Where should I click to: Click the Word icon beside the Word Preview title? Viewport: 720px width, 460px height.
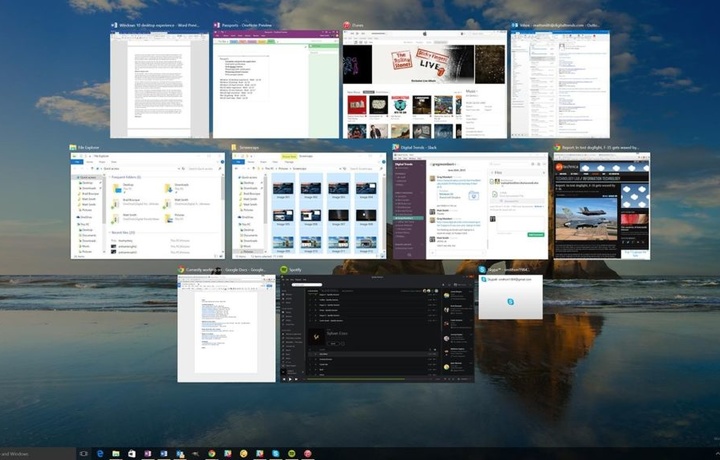point(114,25)
